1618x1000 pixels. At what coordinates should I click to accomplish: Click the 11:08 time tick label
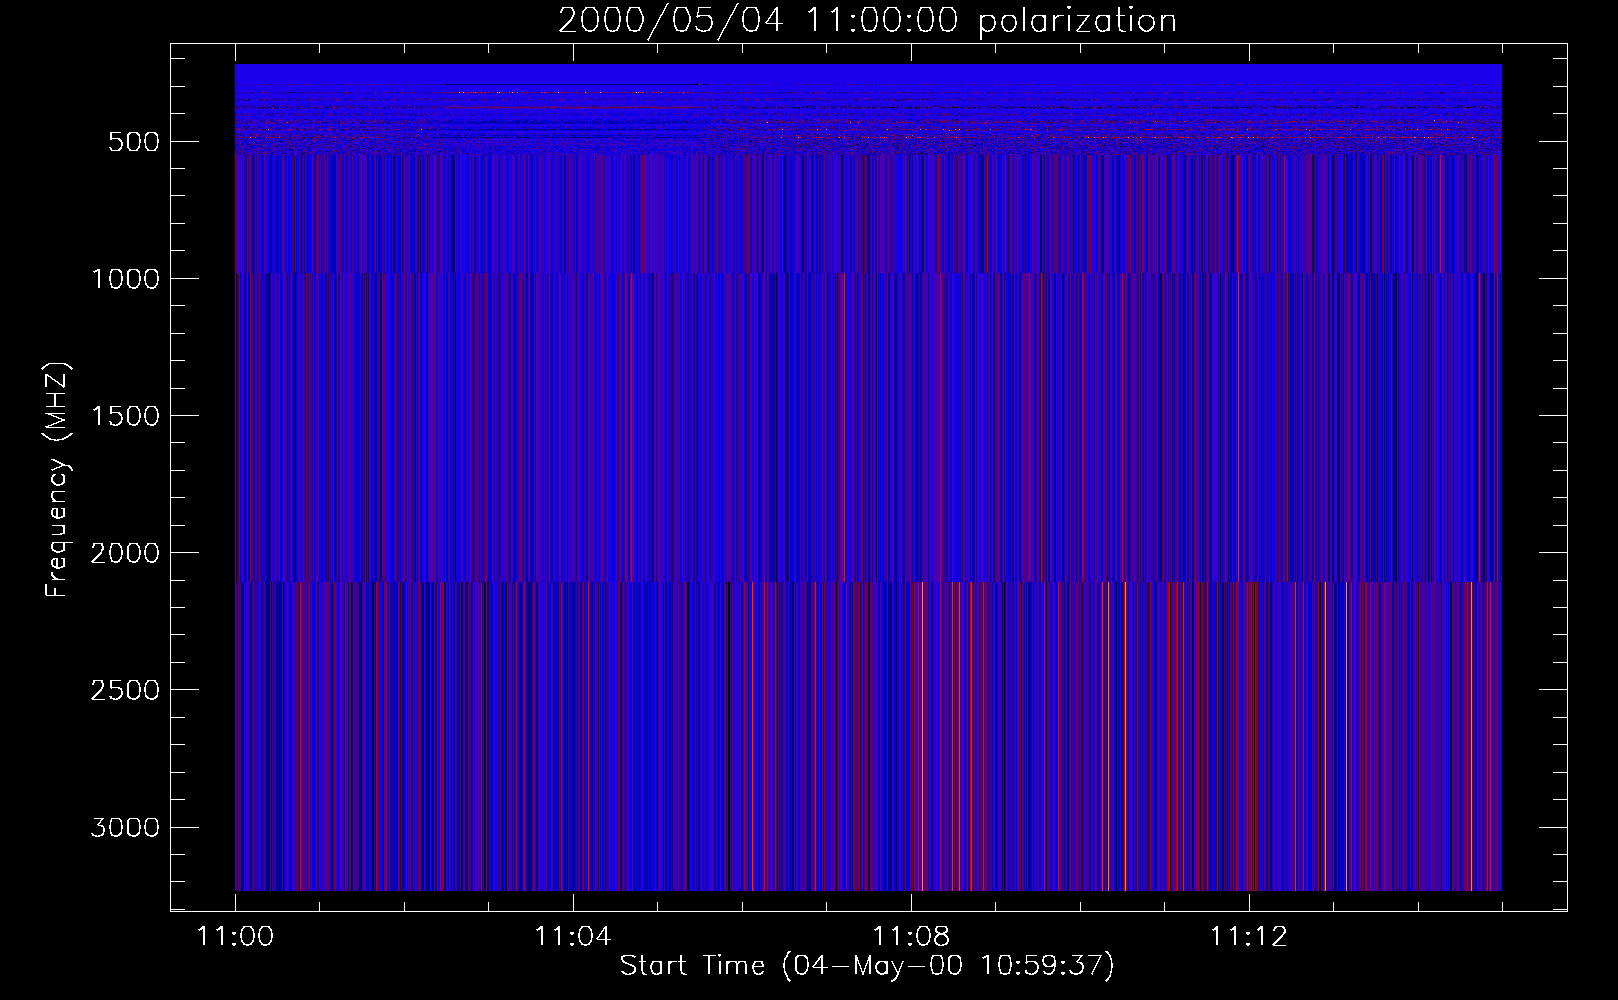(911, 937)
